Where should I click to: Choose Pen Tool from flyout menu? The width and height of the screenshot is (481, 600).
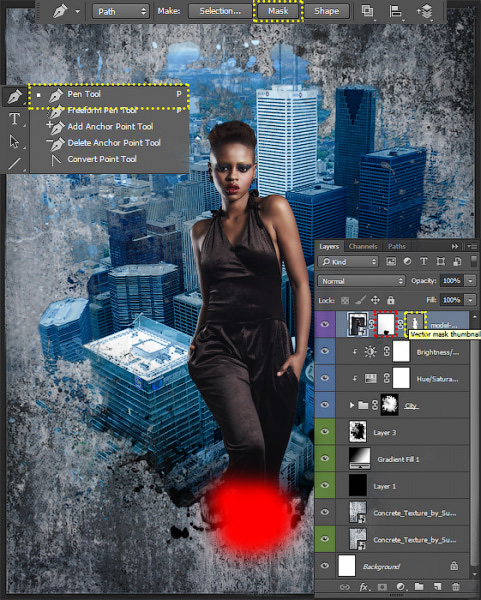coord(109,94)
